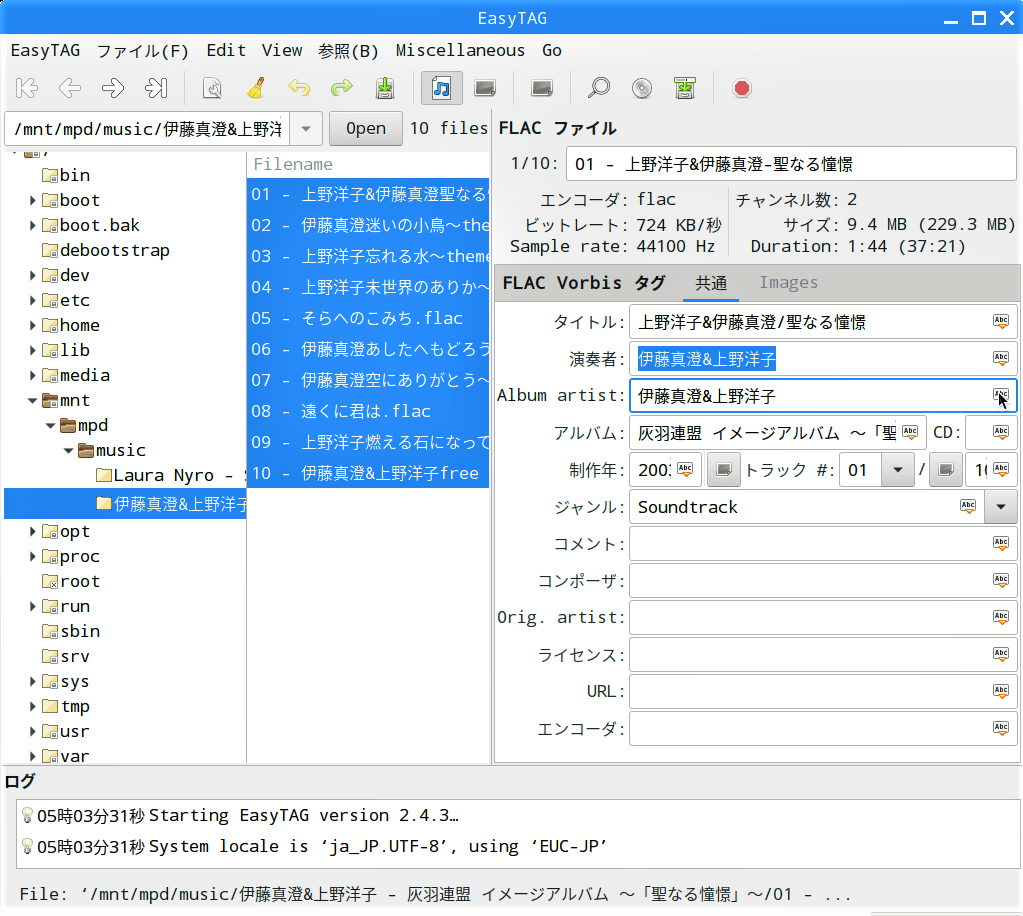This screenshot has width=1023, height=916.
Task: Apply ライセンス to selected files
Action: (x=1001, y=654)
